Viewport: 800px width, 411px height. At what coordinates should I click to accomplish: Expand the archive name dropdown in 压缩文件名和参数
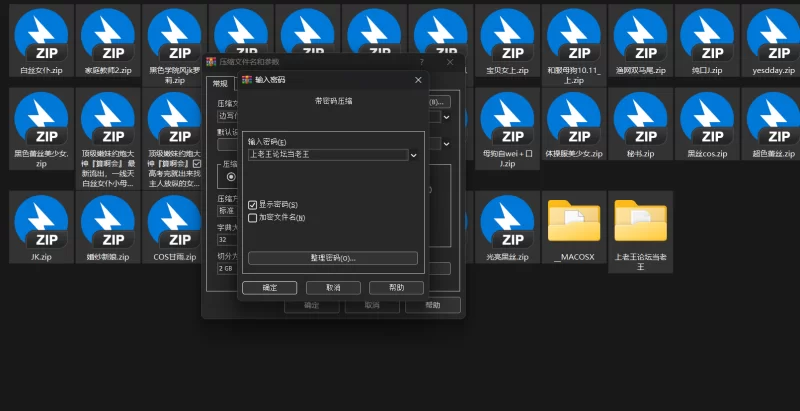click(446, 117)
